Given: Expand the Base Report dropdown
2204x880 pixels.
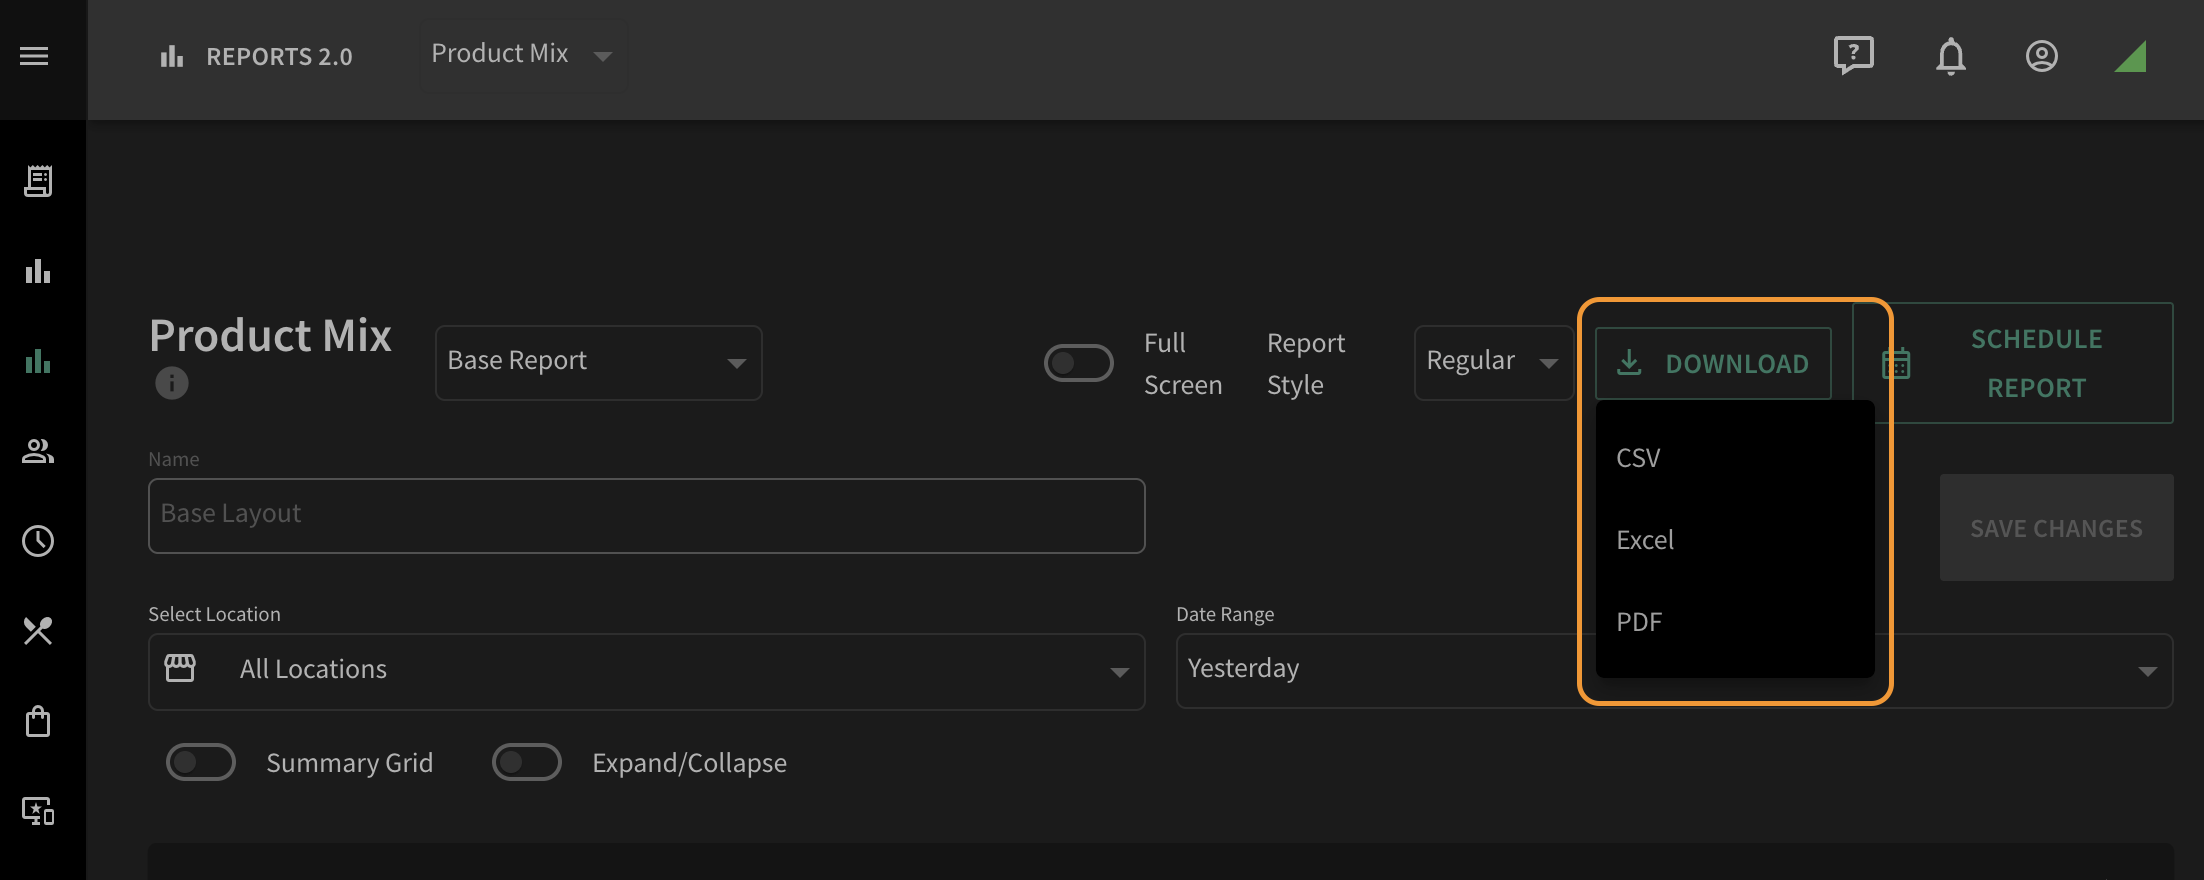Looking at the screenshot, I should click(598, 362).
